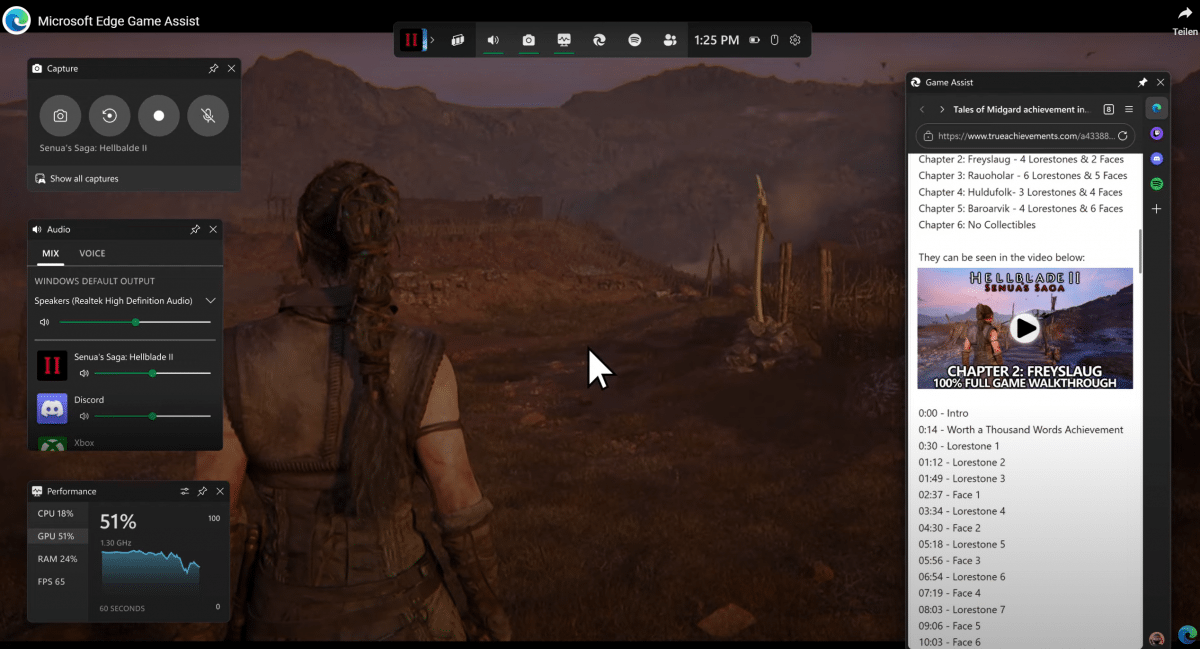Image resolution: width=1200 pixels, height=649 pixels.
Task: Mute the Windows default output speaker icon
Action: tap(45, 322)
